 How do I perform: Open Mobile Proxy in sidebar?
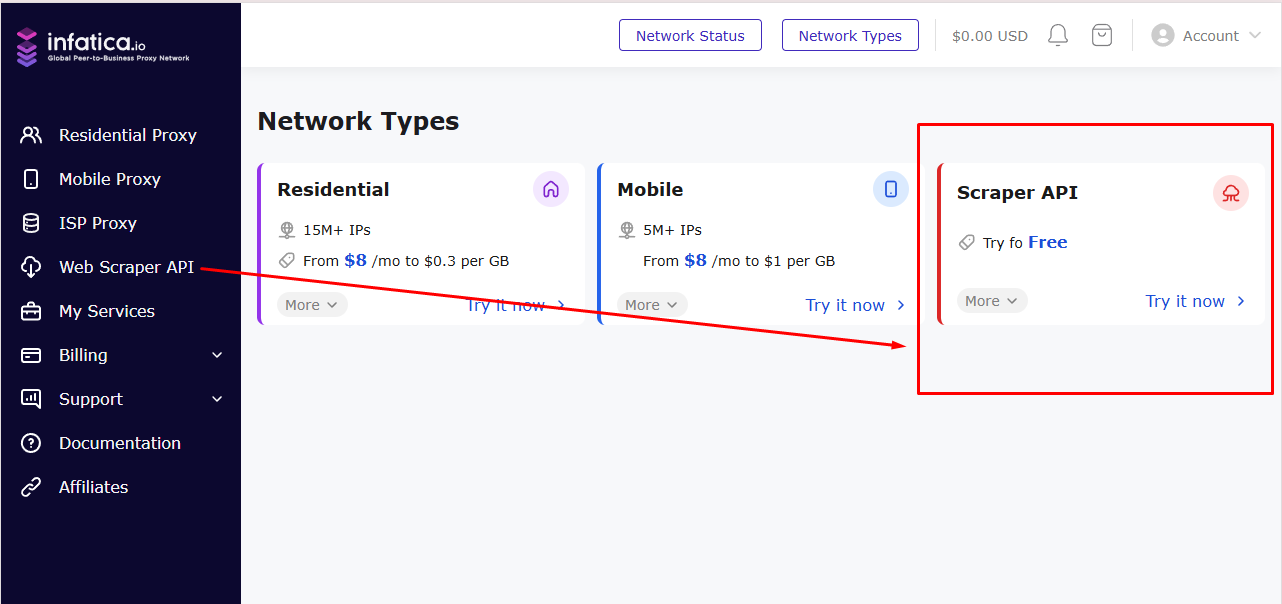(110, 179)
